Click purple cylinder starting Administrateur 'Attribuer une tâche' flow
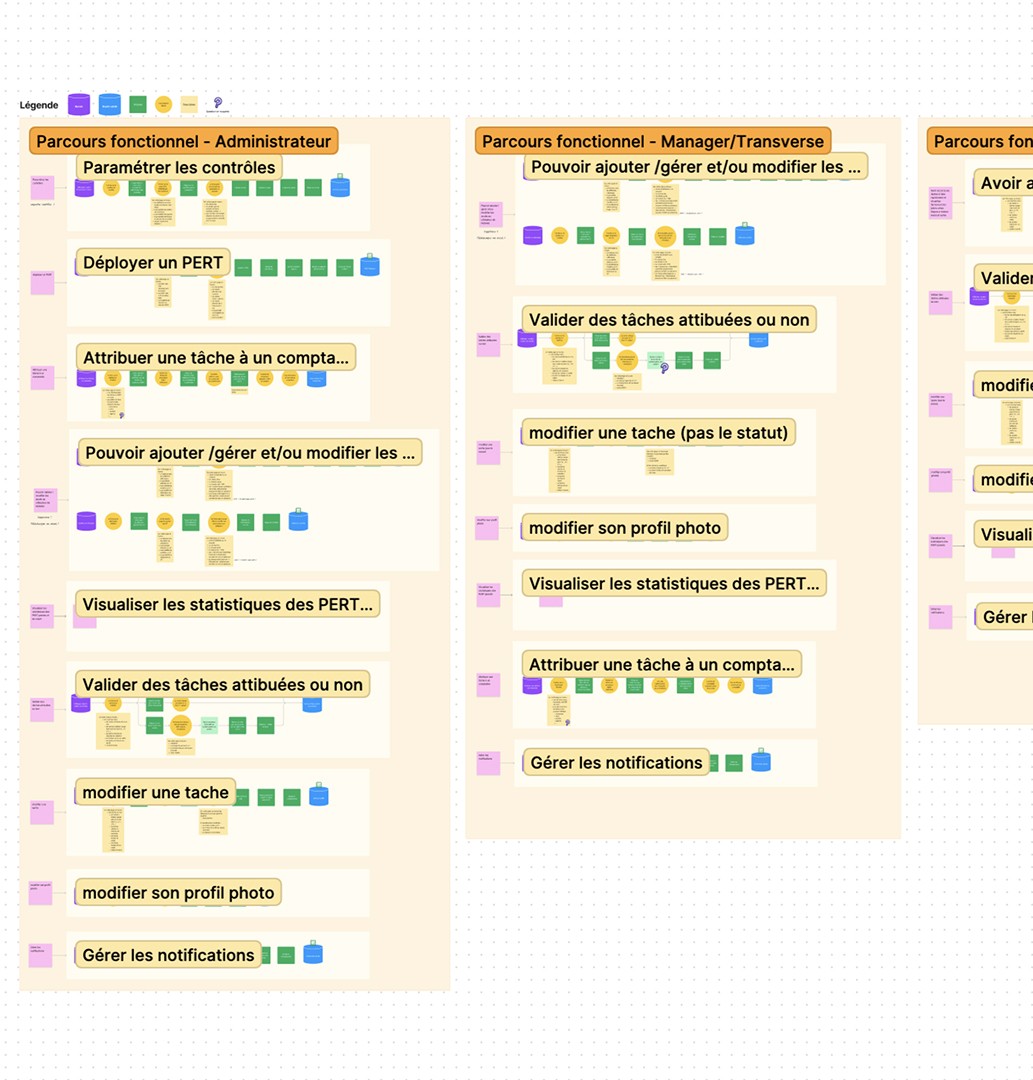 pyautogui.click(x=86, y=378)
